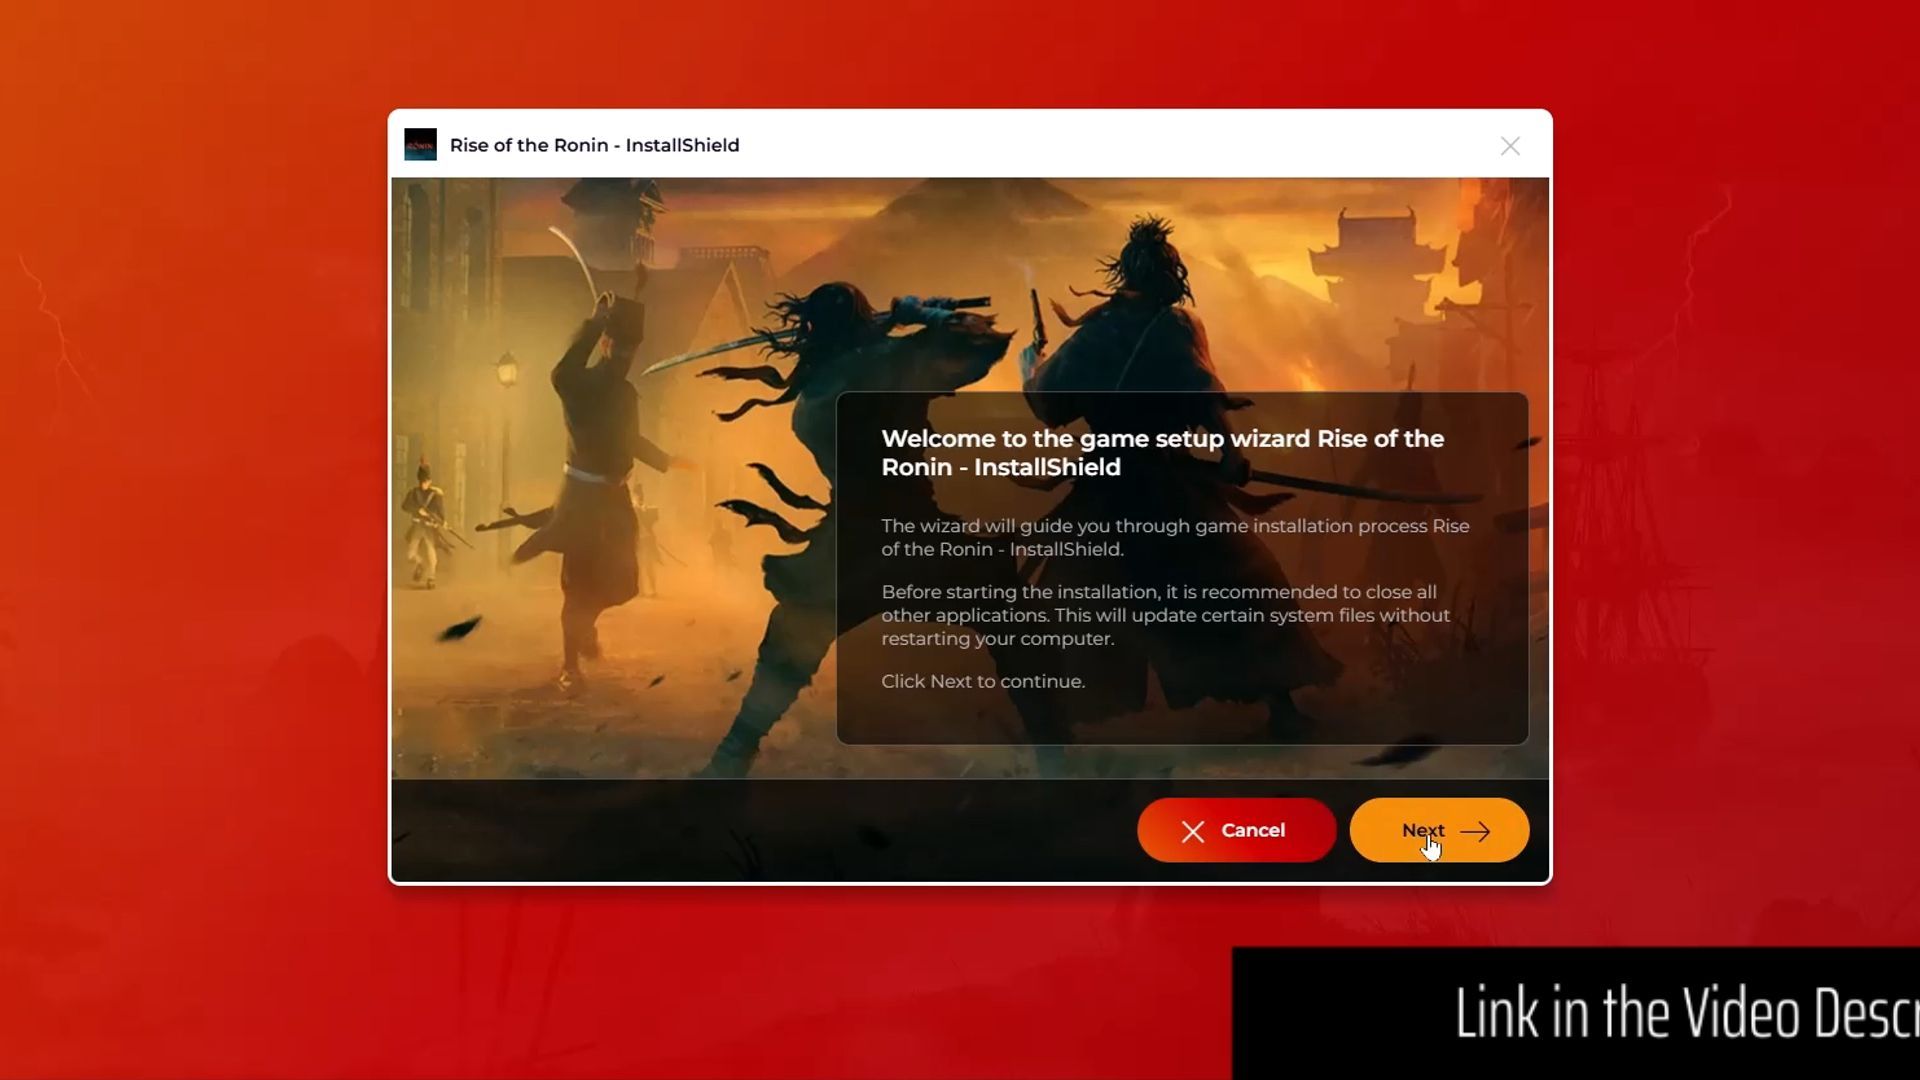Image resolution: width=1920 pixels, height=1080 pixels.
Task: Cancel the Rise of the Ronin setup
Action: [x=1236, y=830]
